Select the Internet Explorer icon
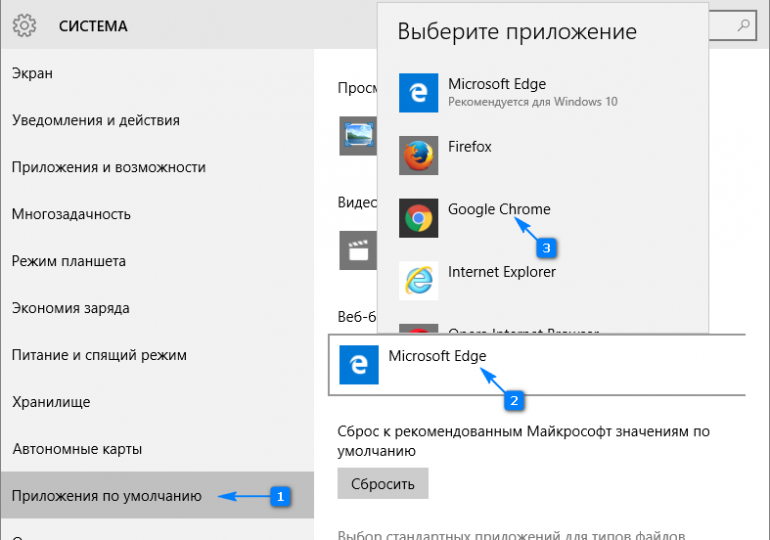 [x=417, y=280]
